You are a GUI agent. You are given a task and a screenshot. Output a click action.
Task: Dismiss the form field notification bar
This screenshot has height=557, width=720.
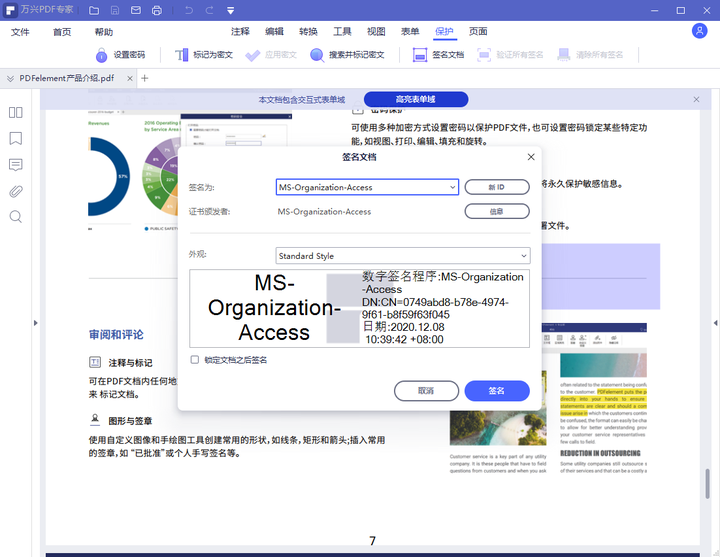point(696,99)
